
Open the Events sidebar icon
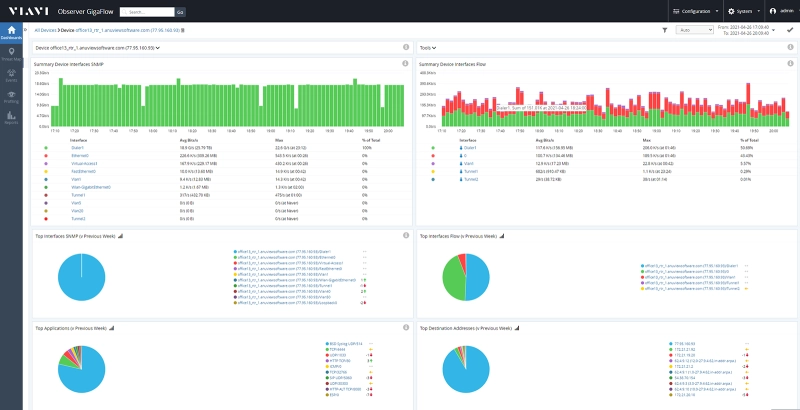[12, 75]
